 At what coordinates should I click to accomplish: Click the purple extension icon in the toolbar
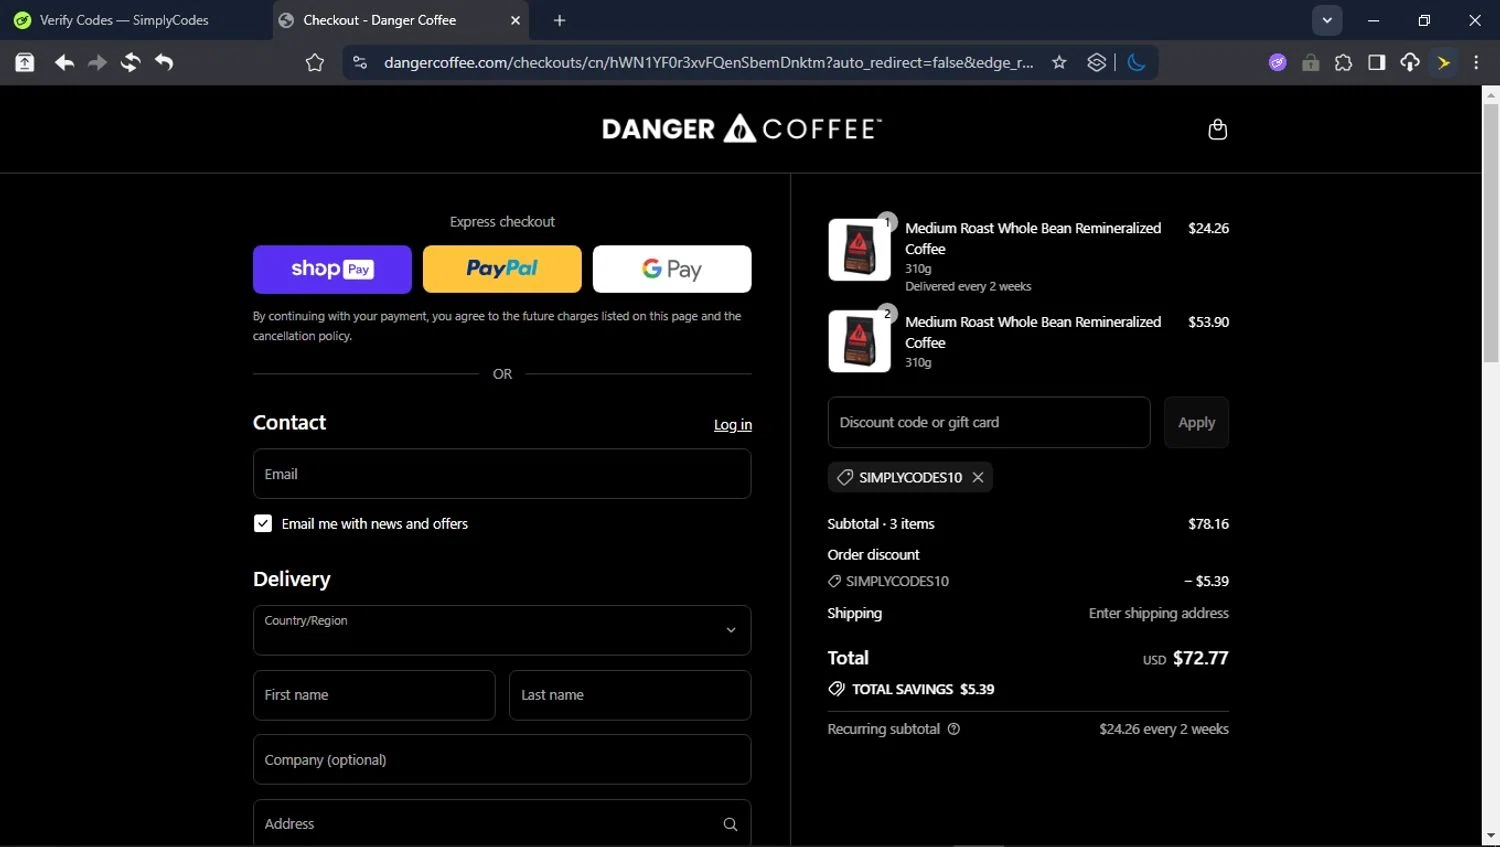[x=1277, y=62]
